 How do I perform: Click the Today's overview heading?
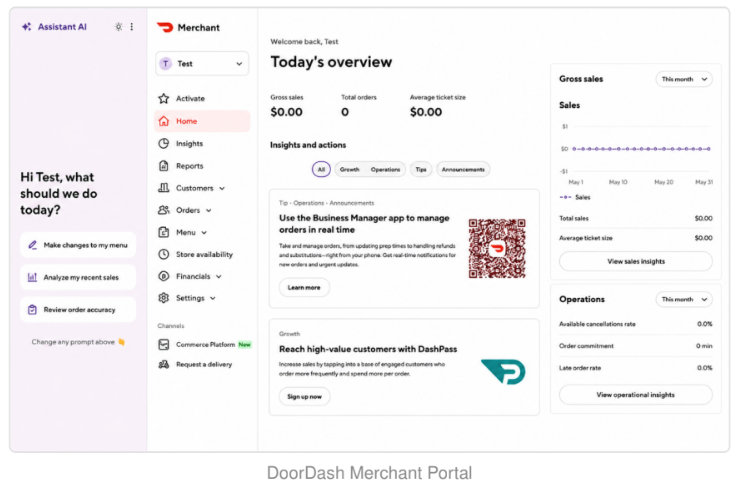[331, 62]
